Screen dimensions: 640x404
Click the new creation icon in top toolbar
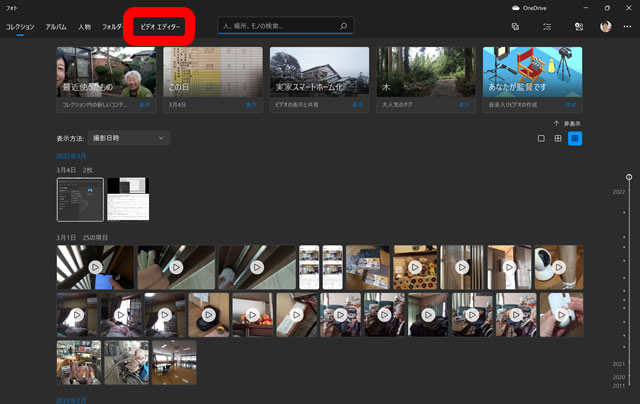pos(515,27)
